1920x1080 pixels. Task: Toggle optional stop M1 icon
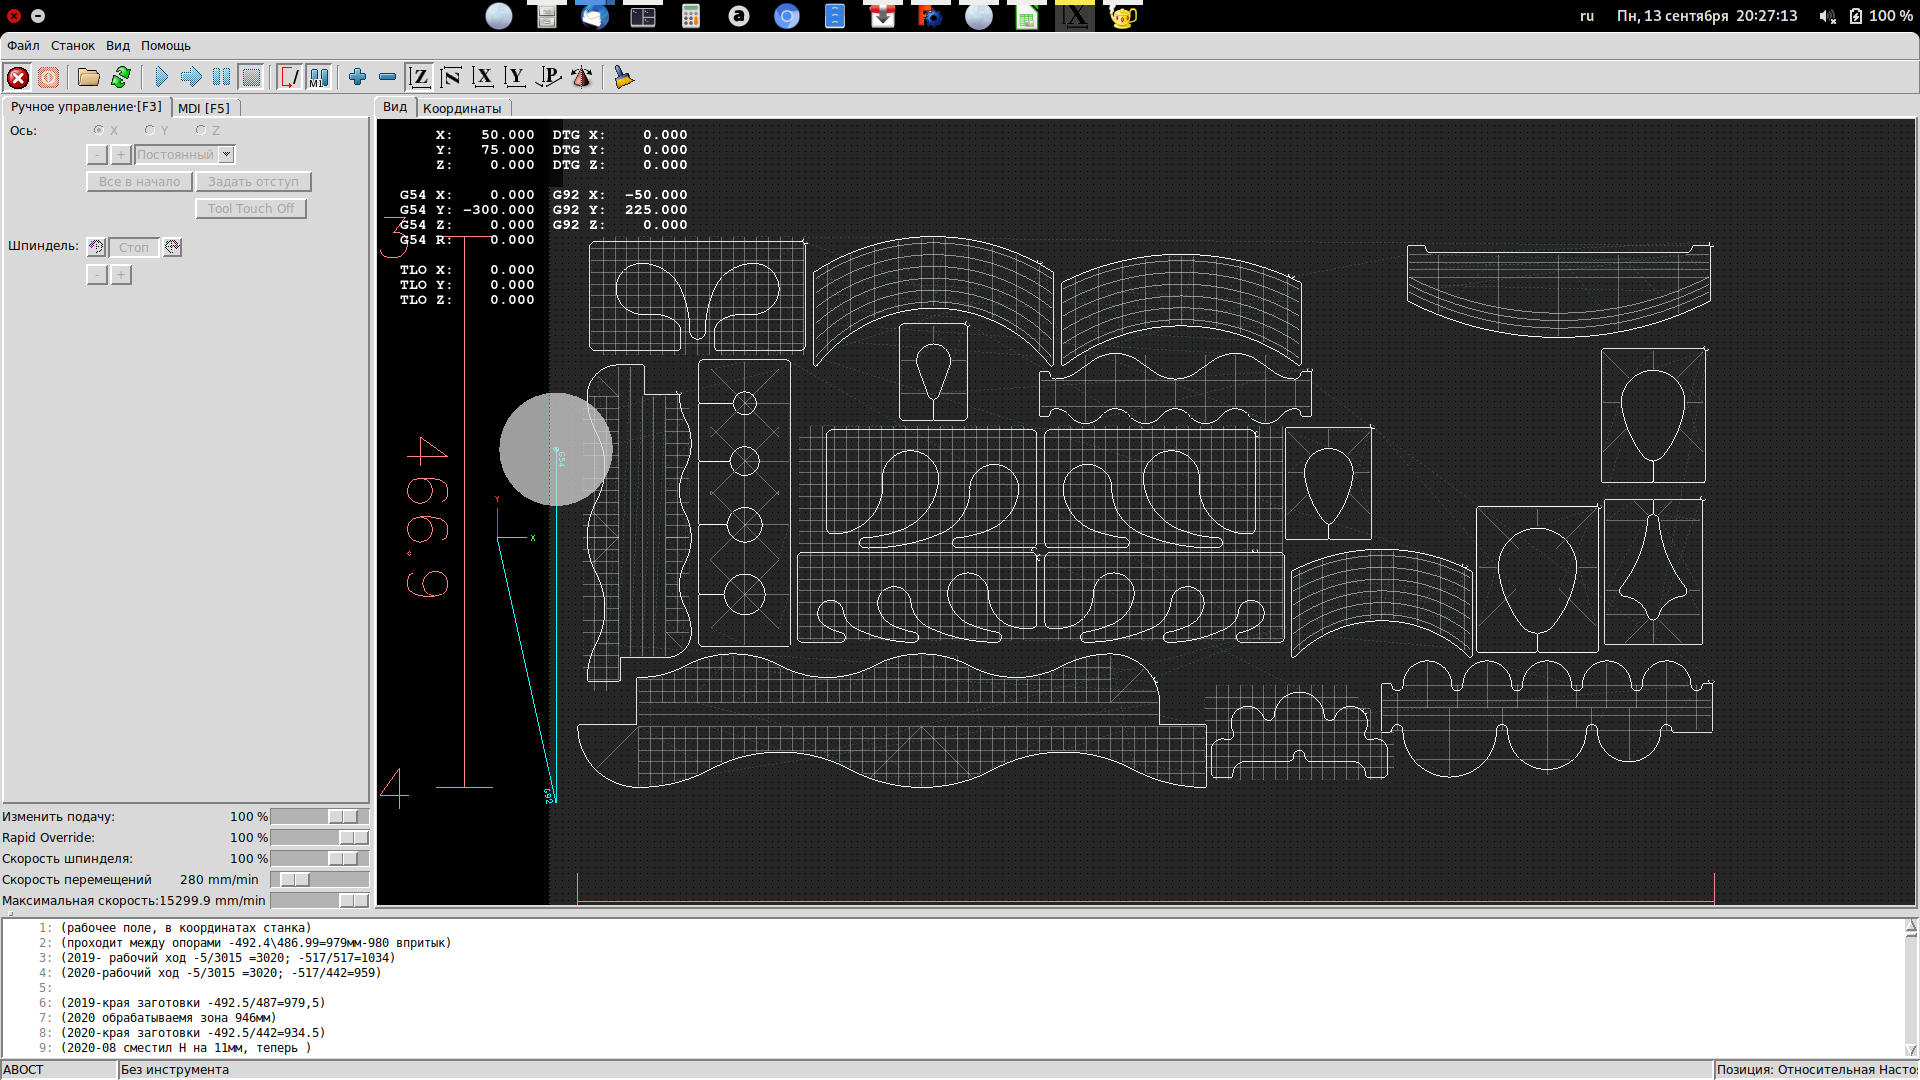(x=319, y=77)
